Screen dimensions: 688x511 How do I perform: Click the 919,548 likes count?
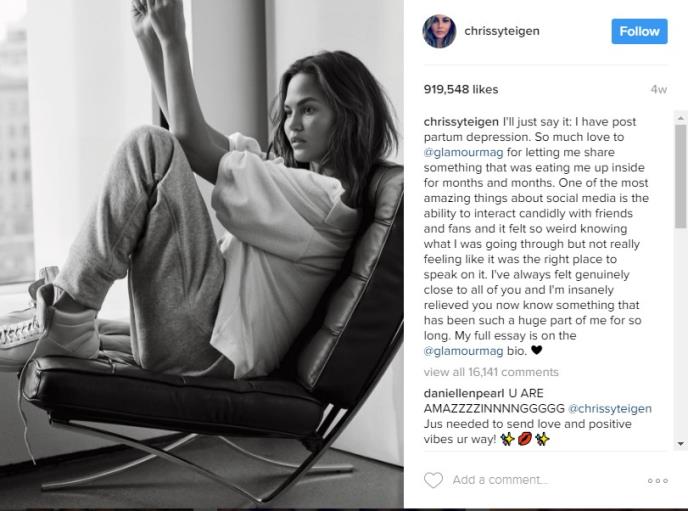[461, 89]
